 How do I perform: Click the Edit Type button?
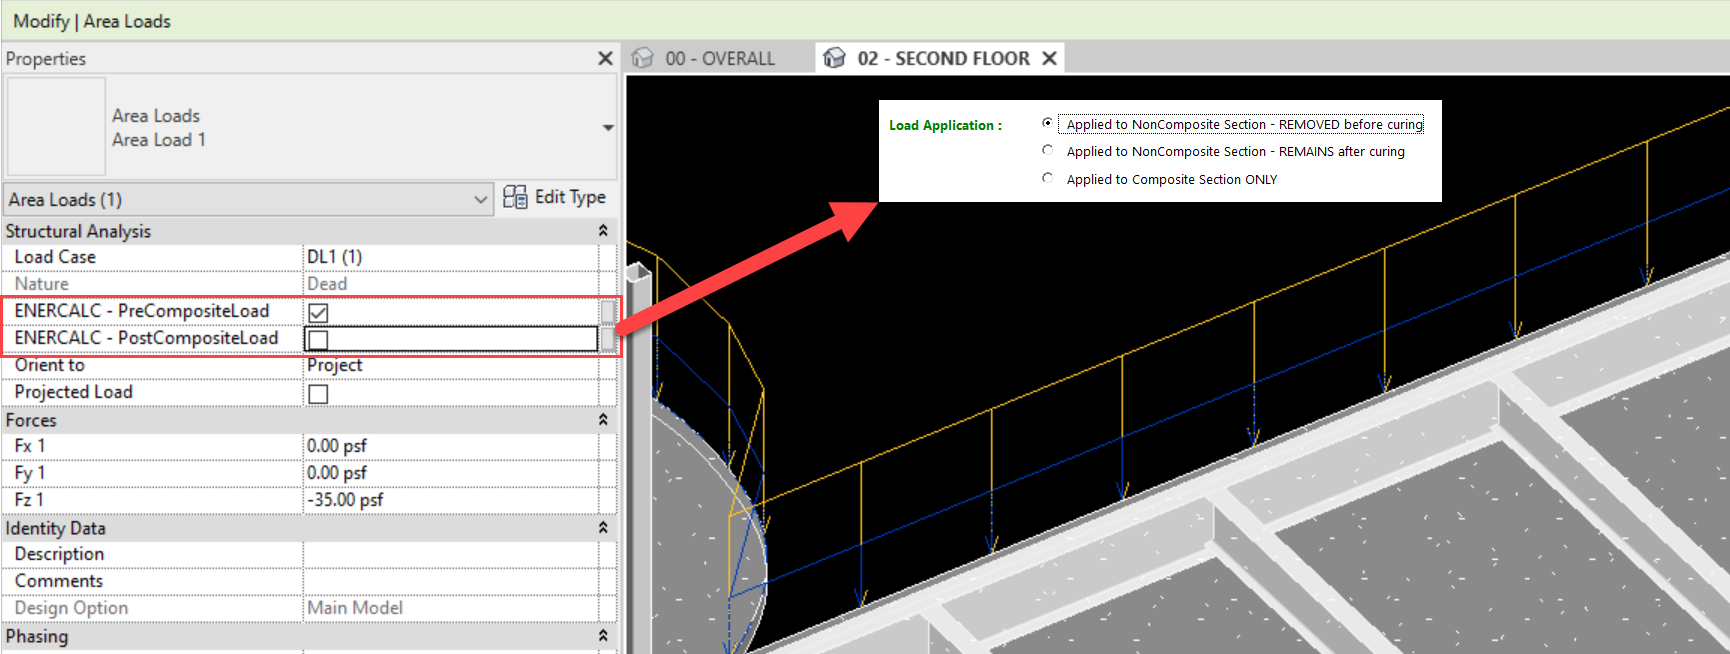[555, 197]
